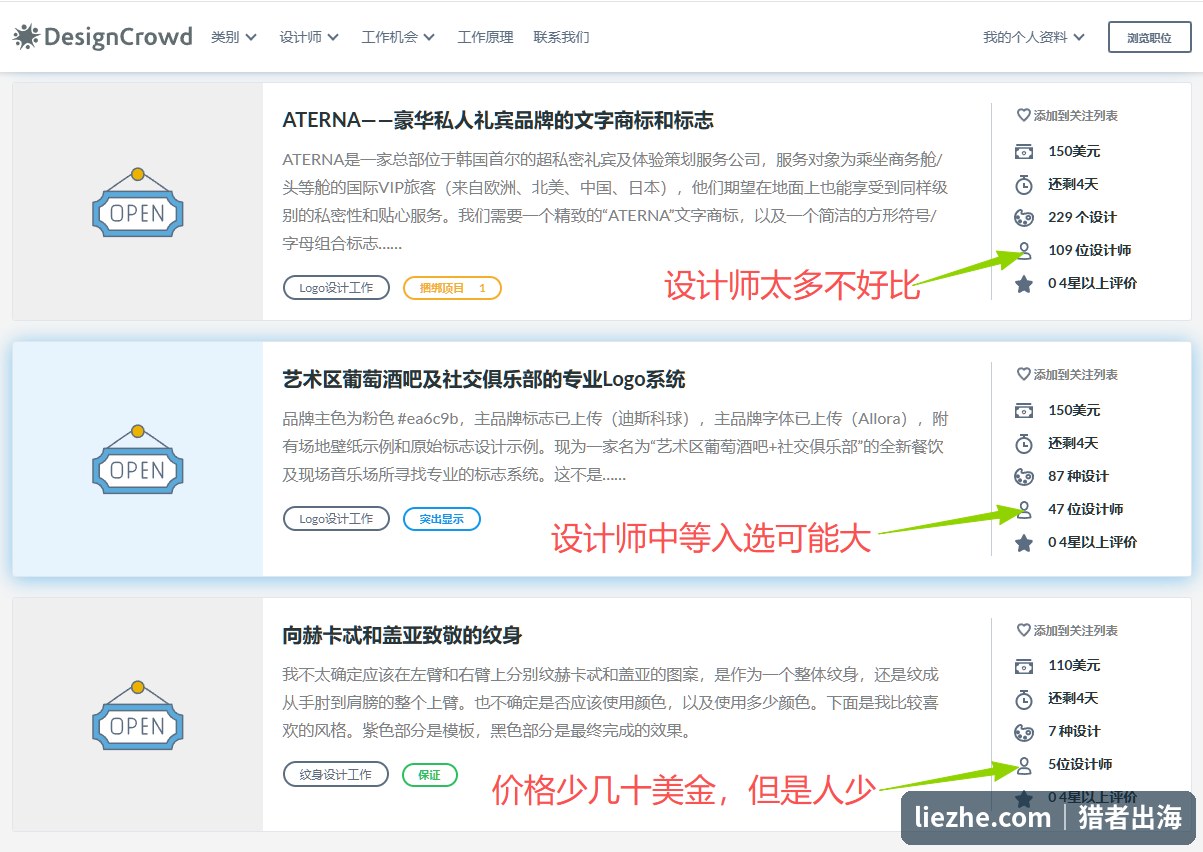Viewport: 1203px width, 852px height.
Task: Click the 47 位设计师 text
Action: pyautogui.click(x=1086, y=509)
